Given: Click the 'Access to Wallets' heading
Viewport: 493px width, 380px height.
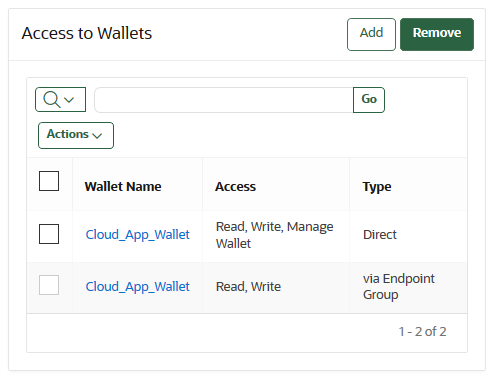Looking at the screenshot, I should click(87, 33).
